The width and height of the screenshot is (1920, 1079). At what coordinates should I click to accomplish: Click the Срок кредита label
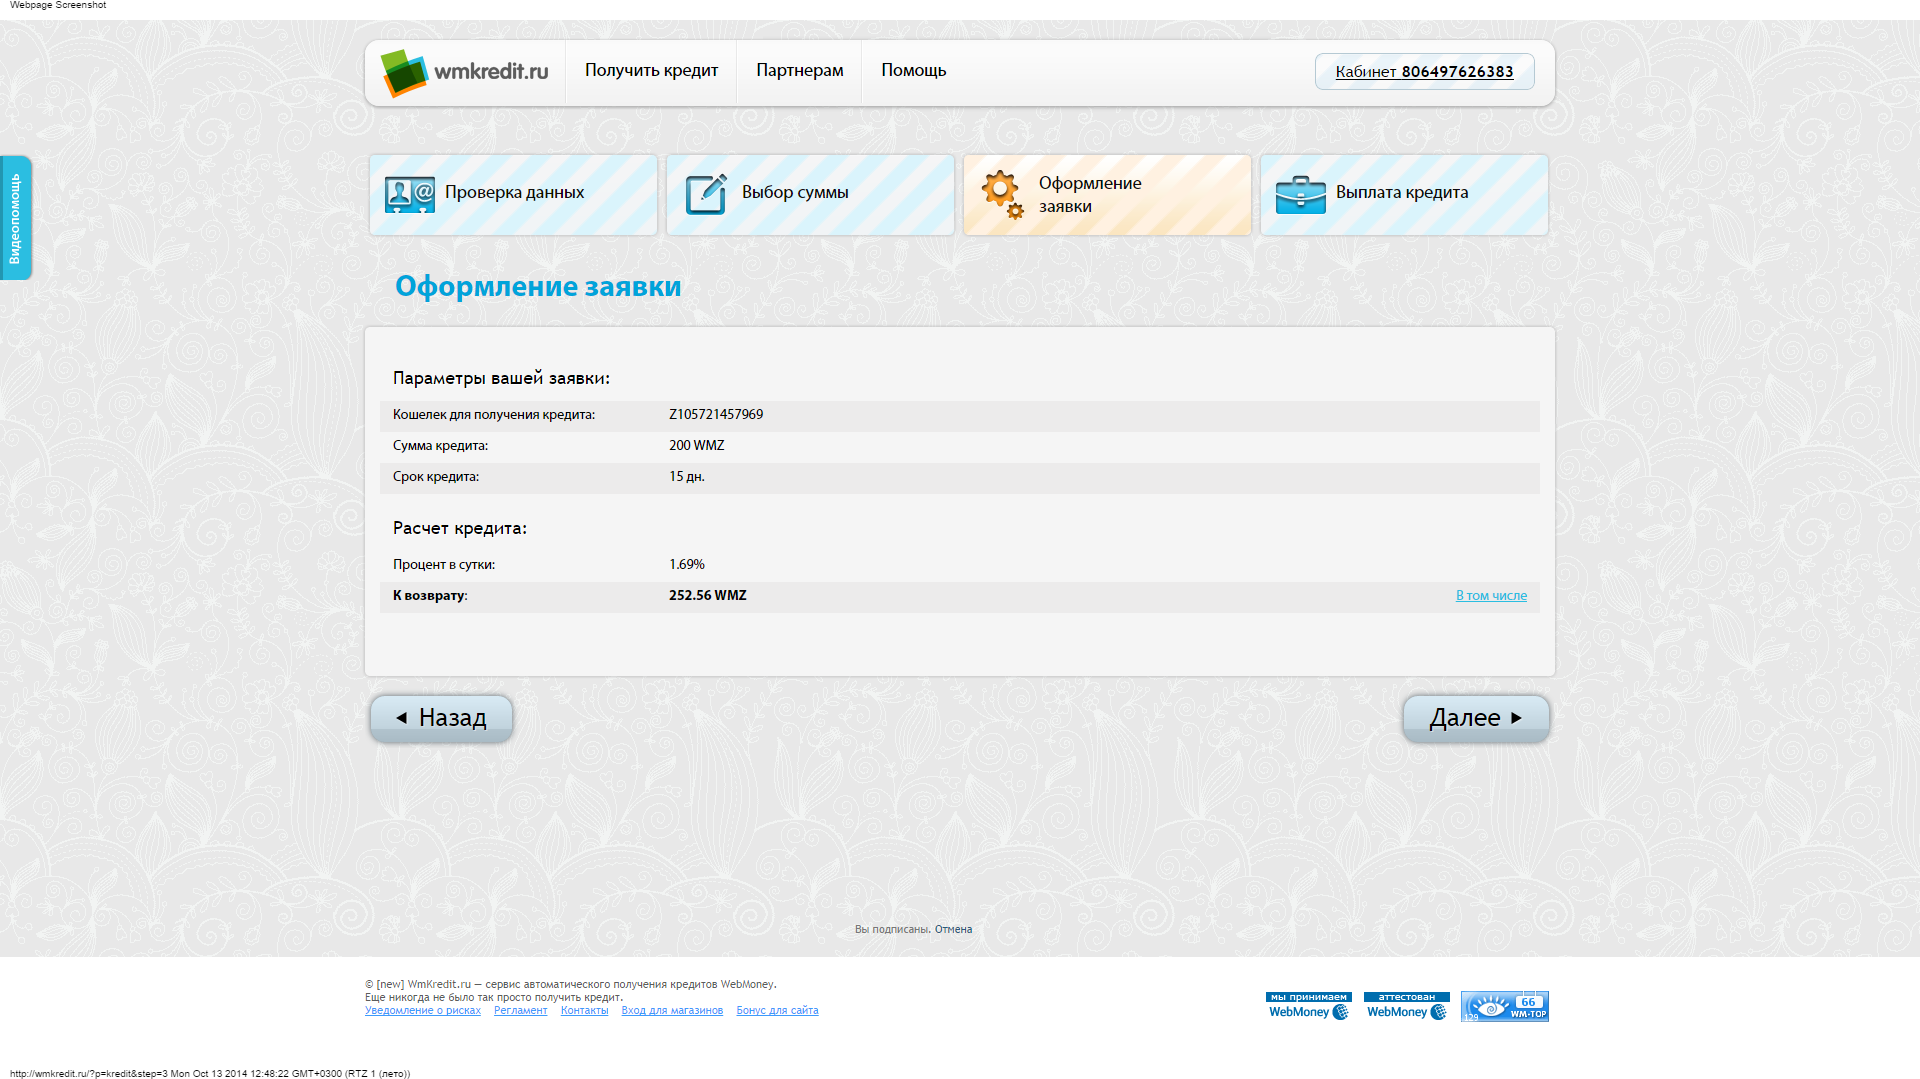[436, 477]
